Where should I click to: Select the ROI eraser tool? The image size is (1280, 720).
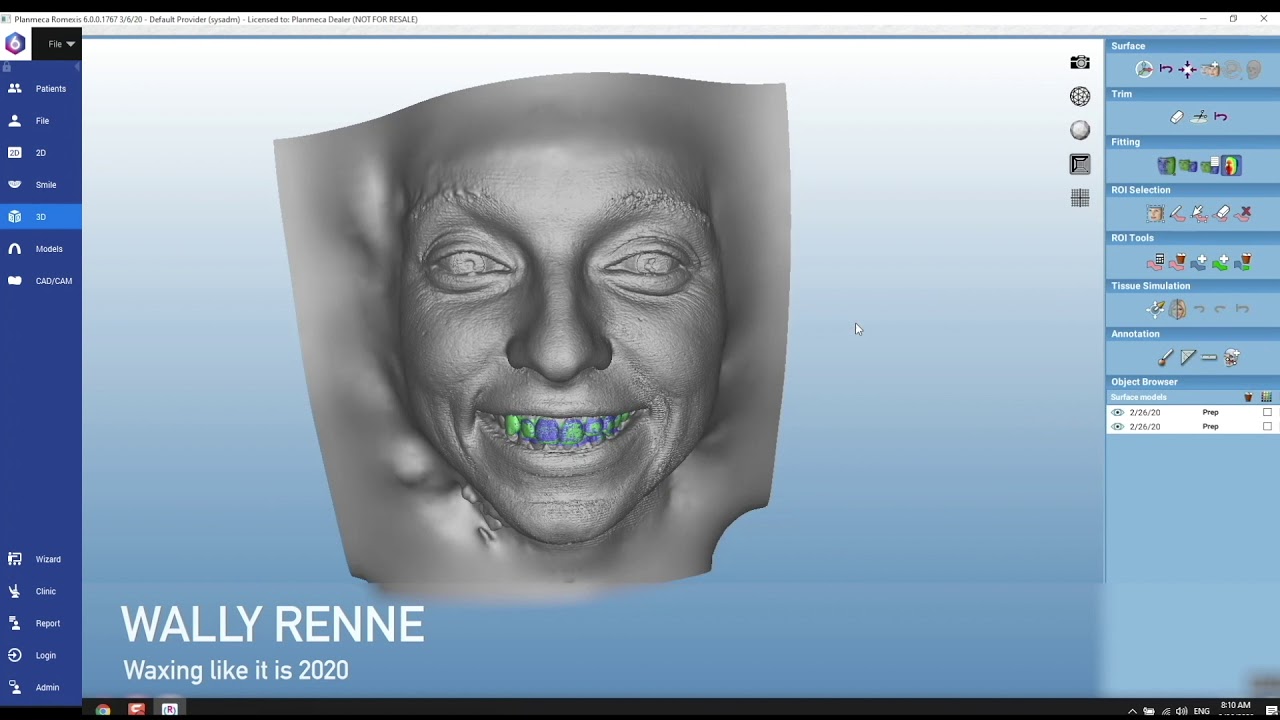(x=1221, y=213)
